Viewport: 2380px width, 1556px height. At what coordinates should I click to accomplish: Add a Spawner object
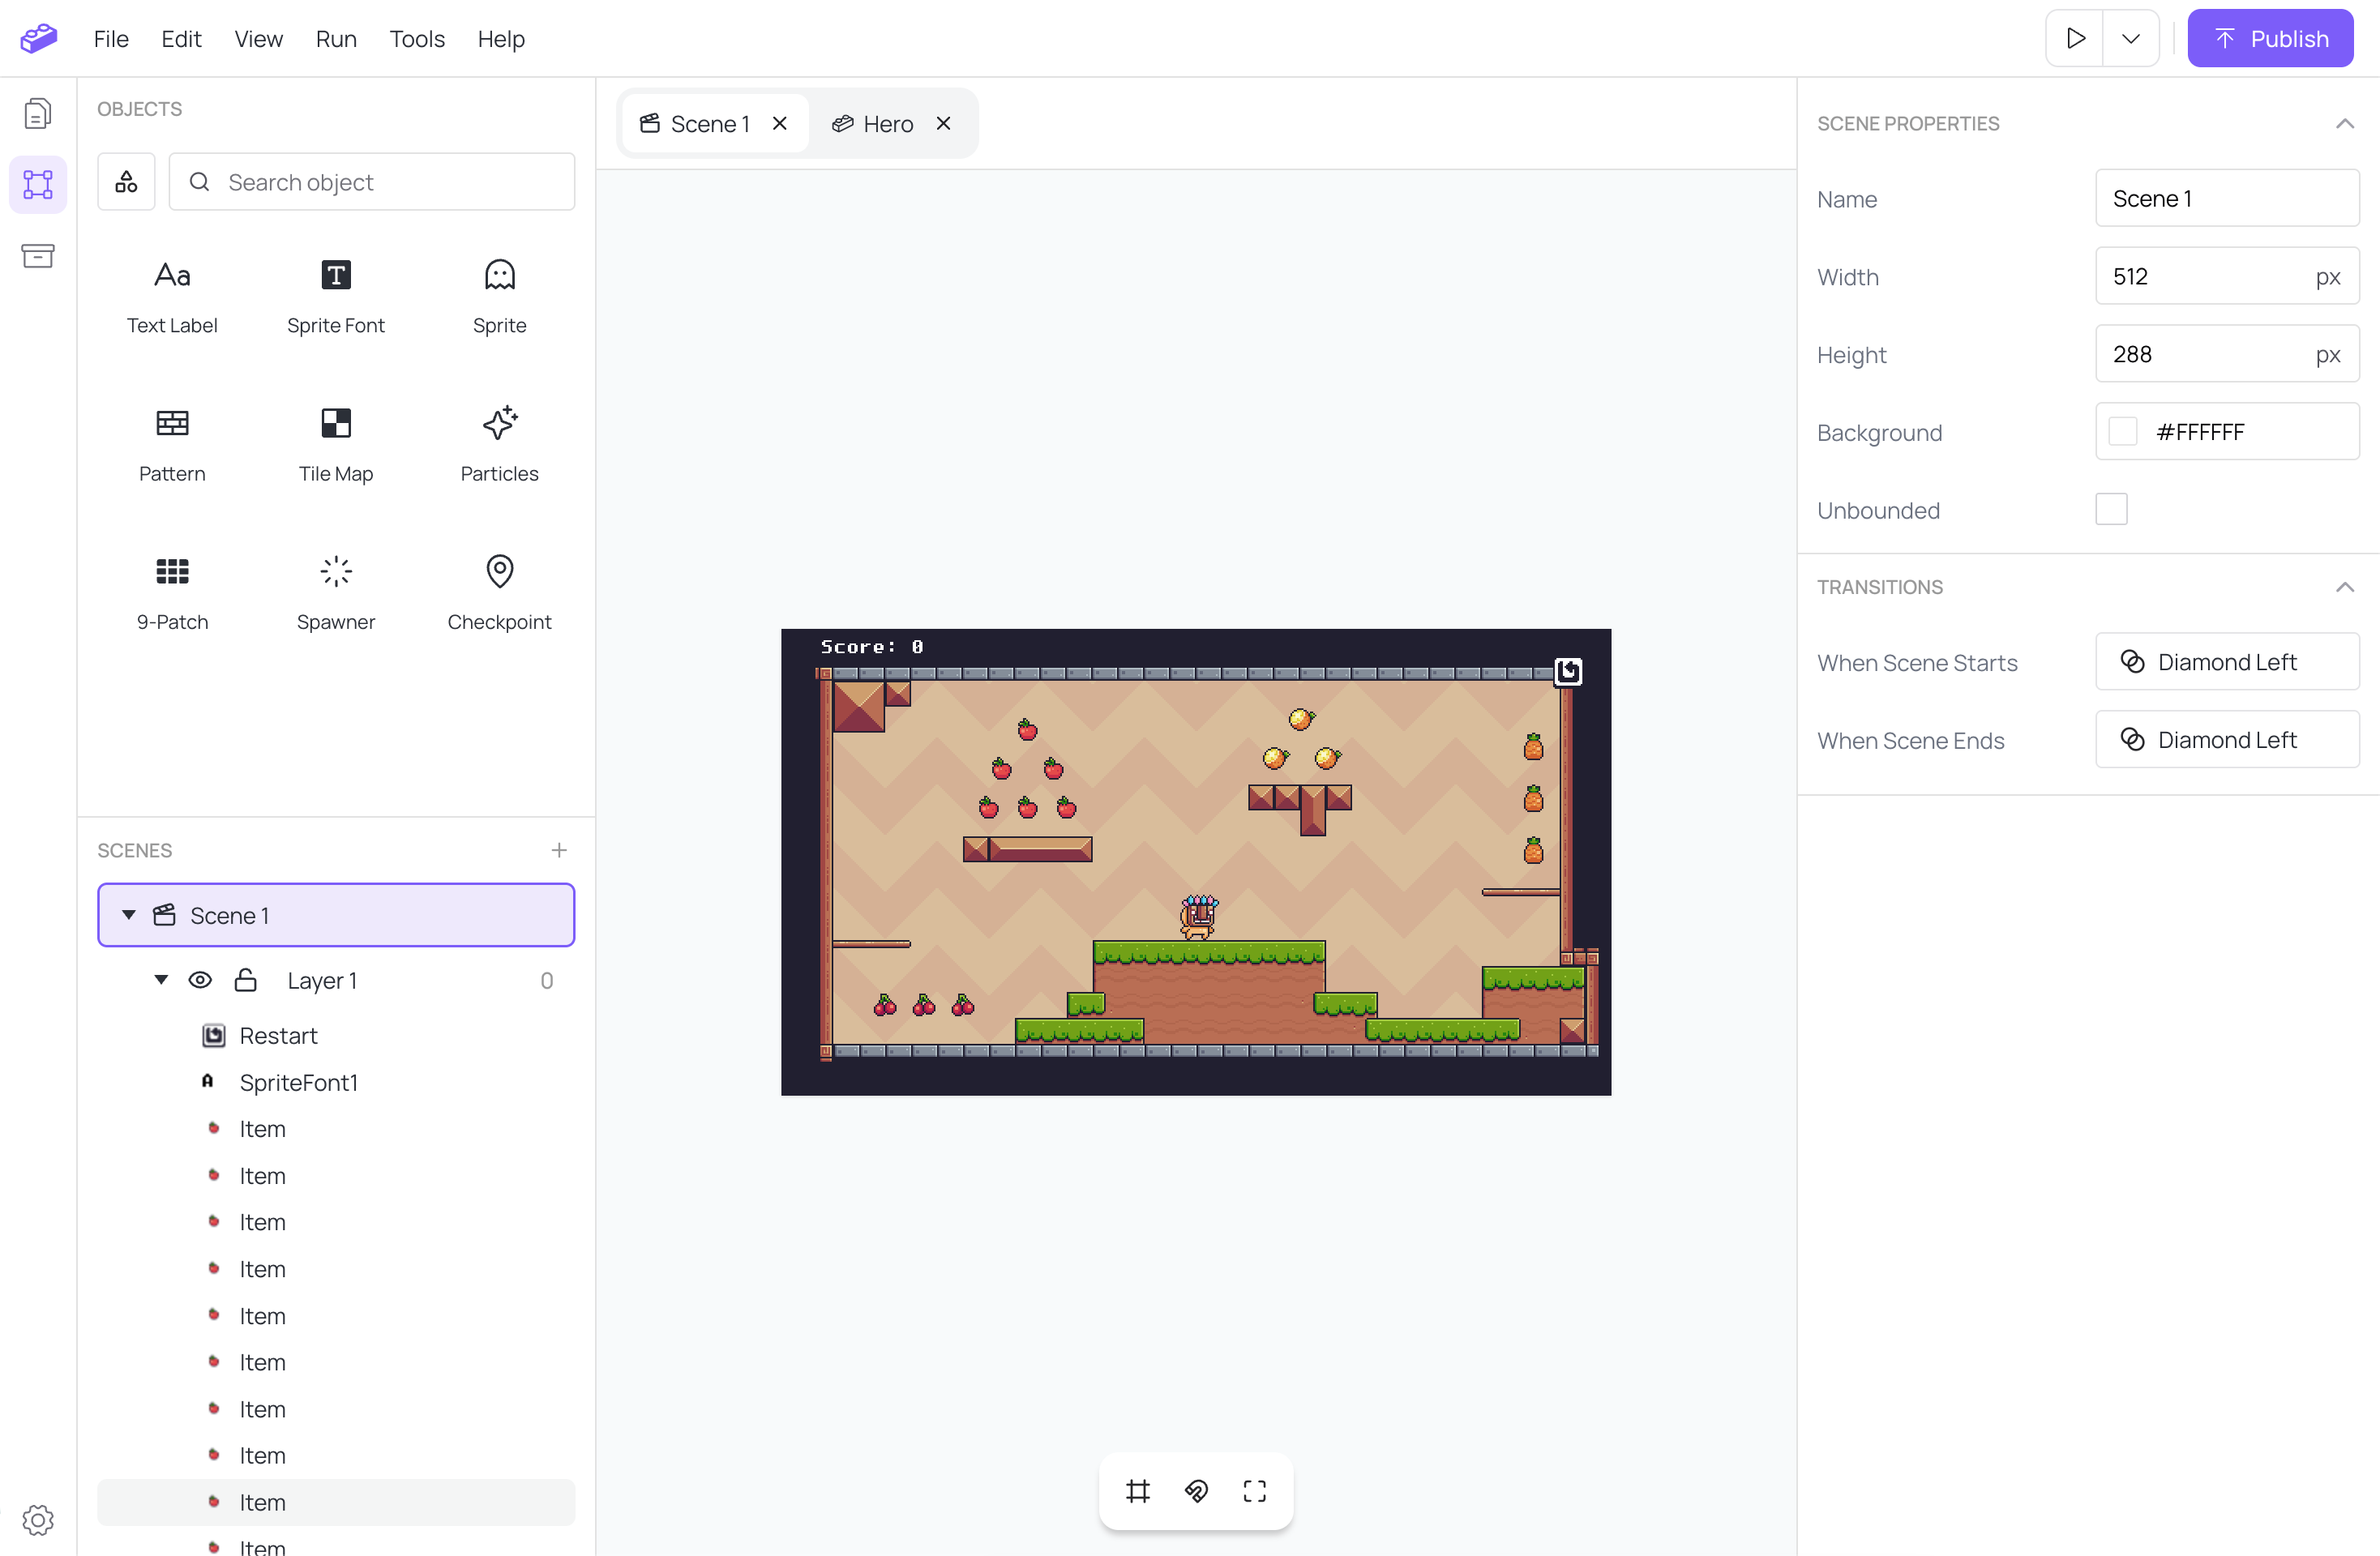click(335, 592)
